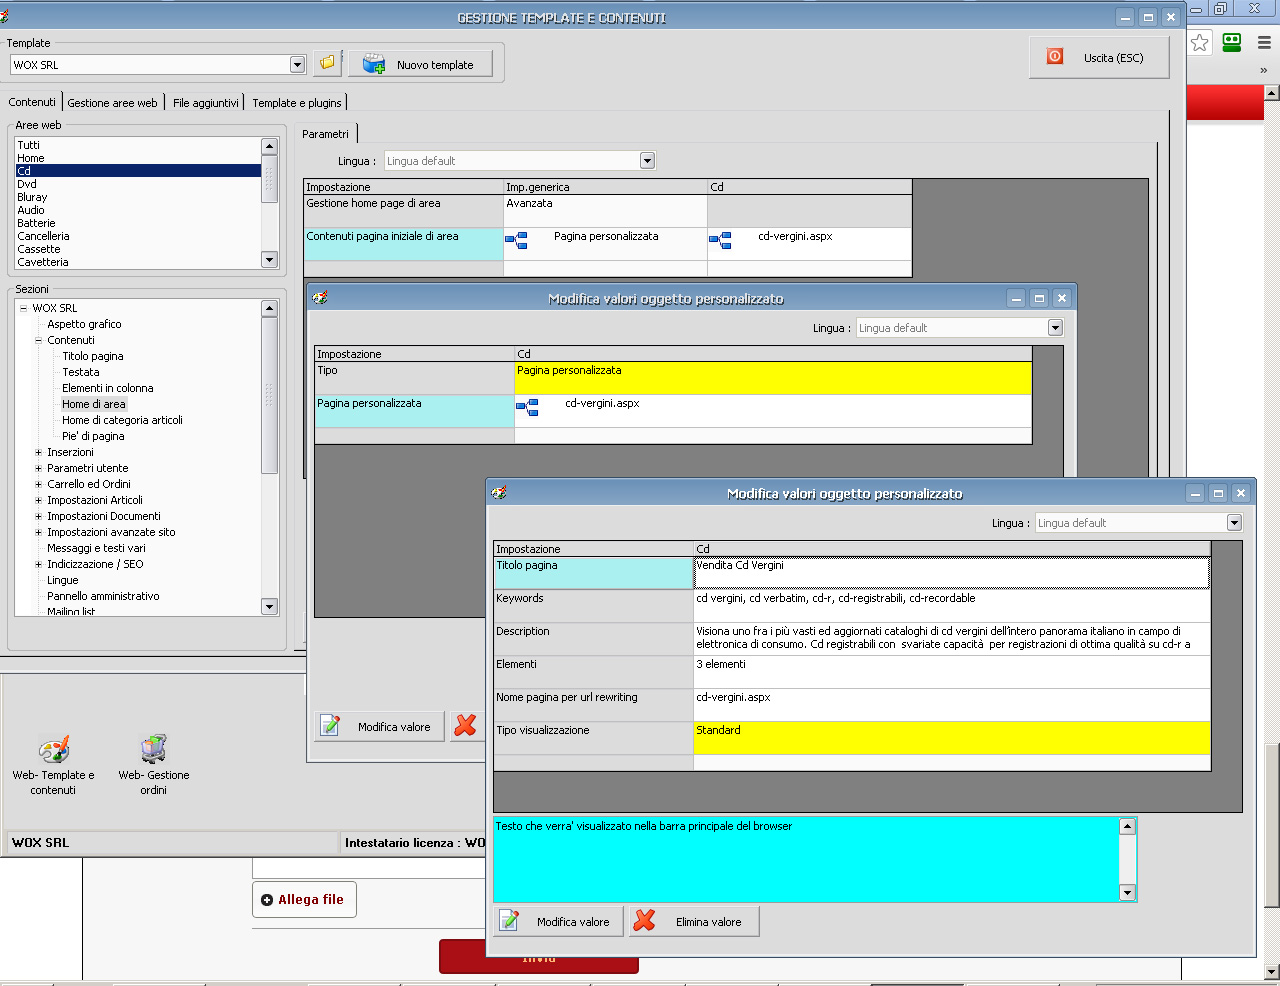Click the Sezioni tree scroll-down arrow
Screen dimensions: 1280x986
[269, 606]
